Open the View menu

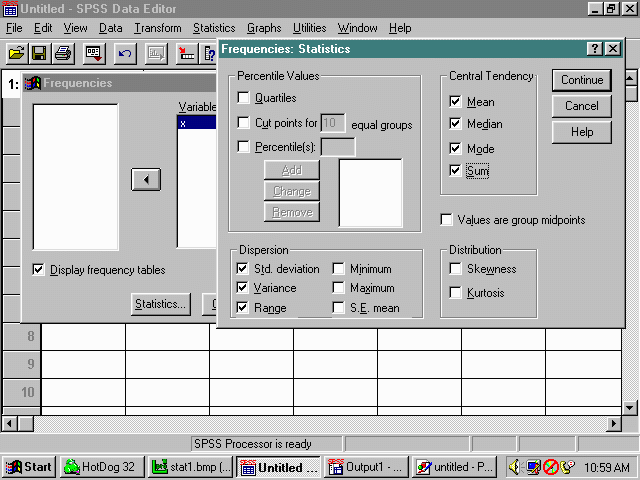[x=76, y=28]
